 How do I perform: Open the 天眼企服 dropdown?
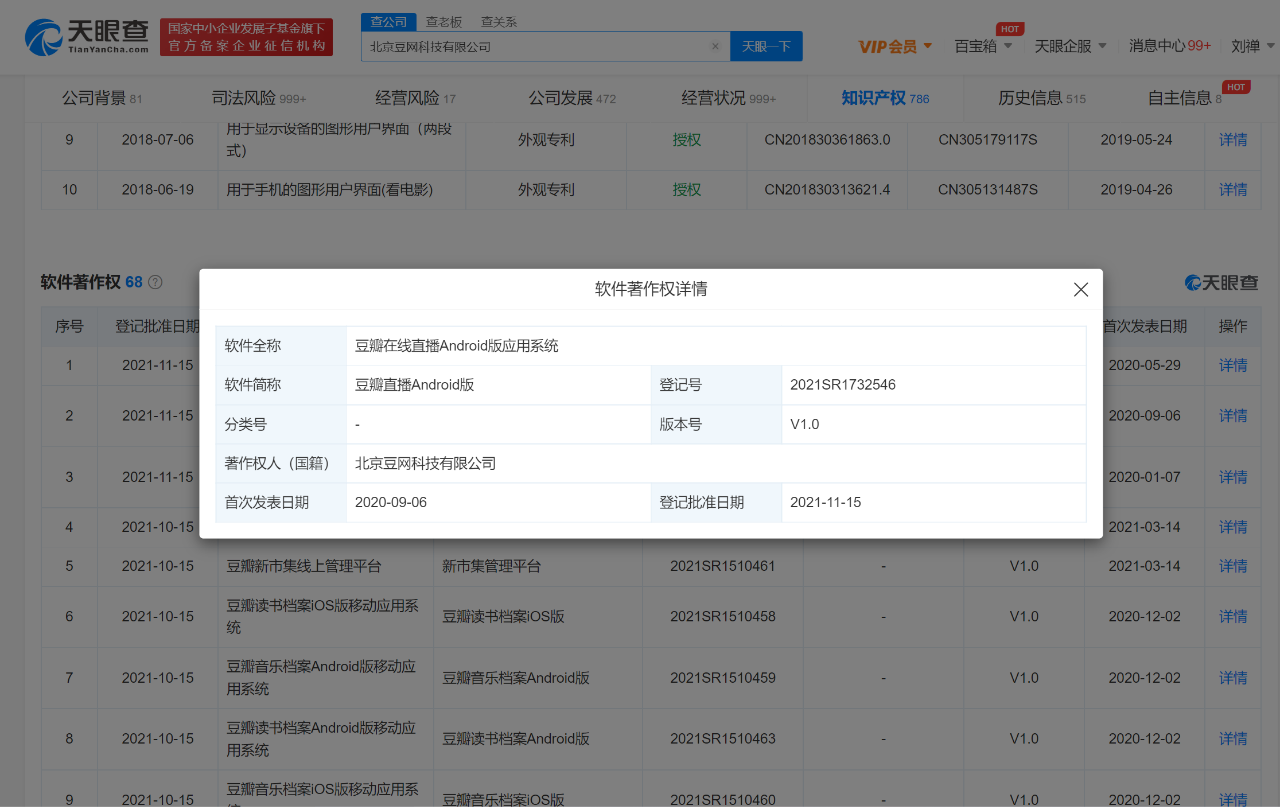coord(1070,46)
